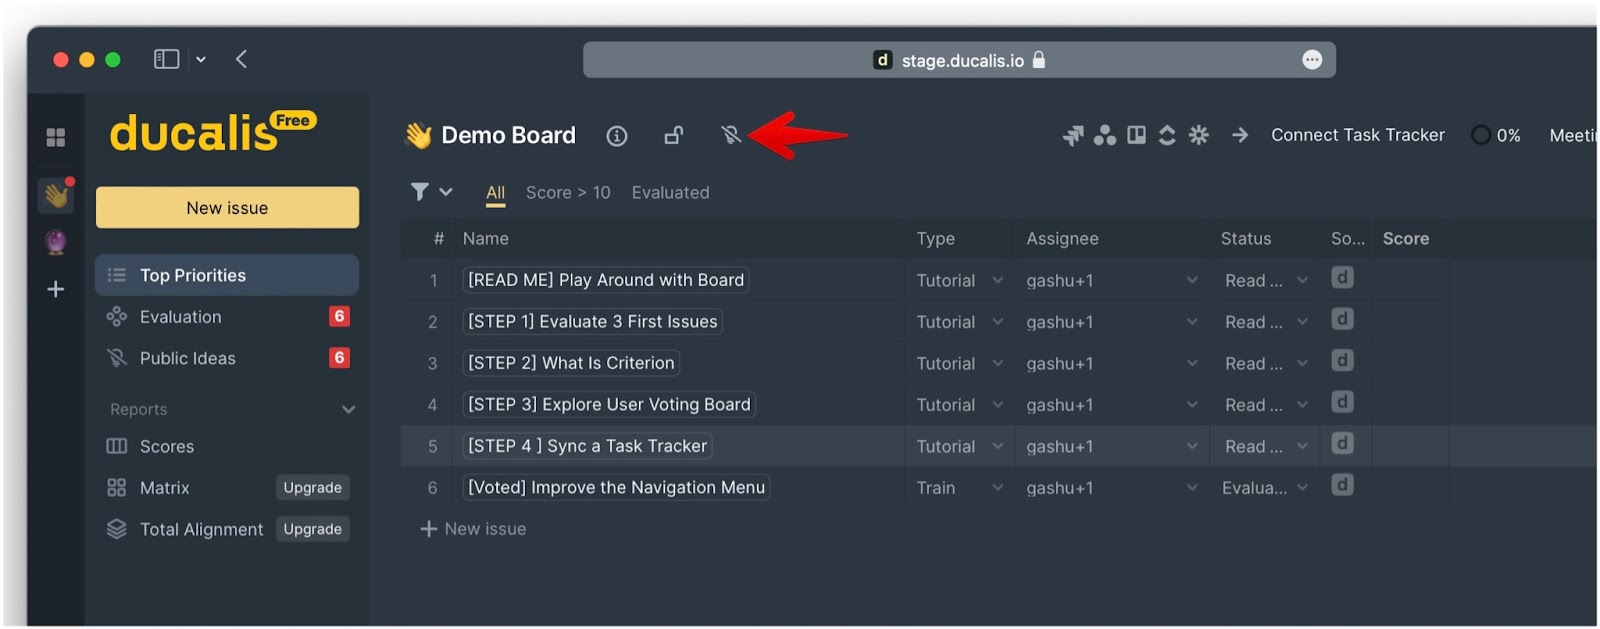Click the Scores report icon in sidebar

117,446
